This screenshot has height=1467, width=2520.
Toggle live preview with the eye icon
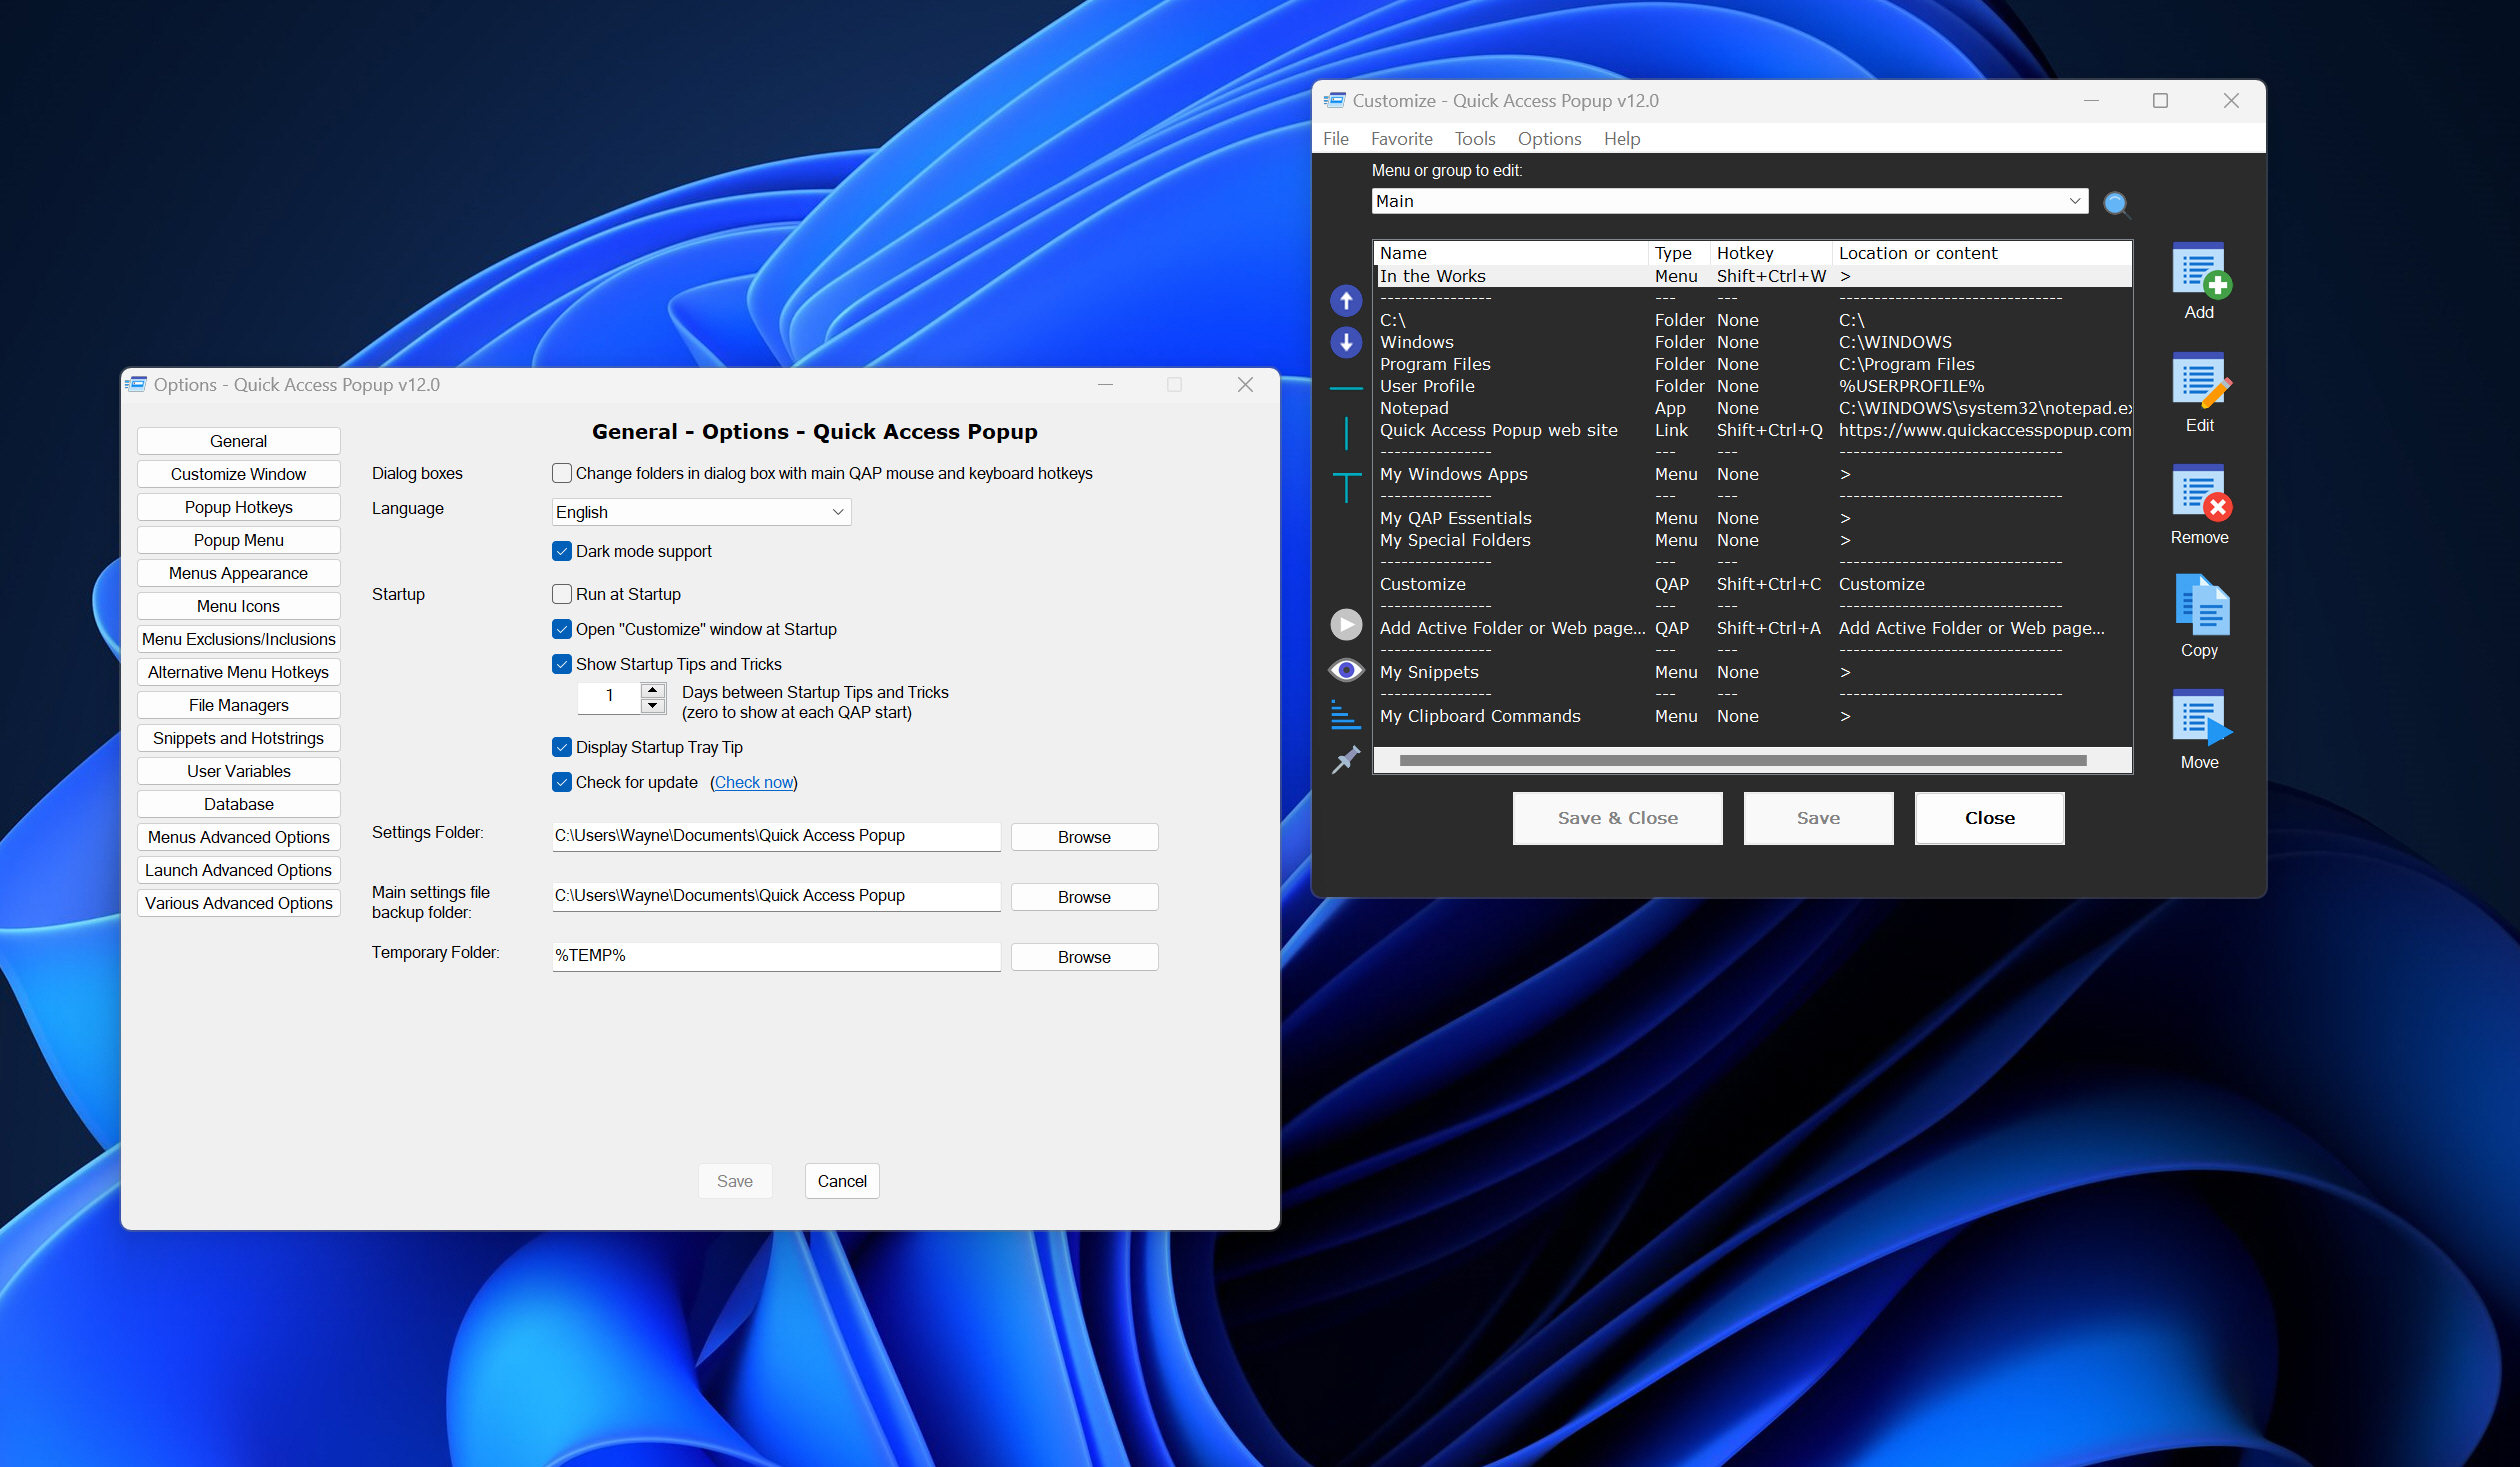(1346, 669)
